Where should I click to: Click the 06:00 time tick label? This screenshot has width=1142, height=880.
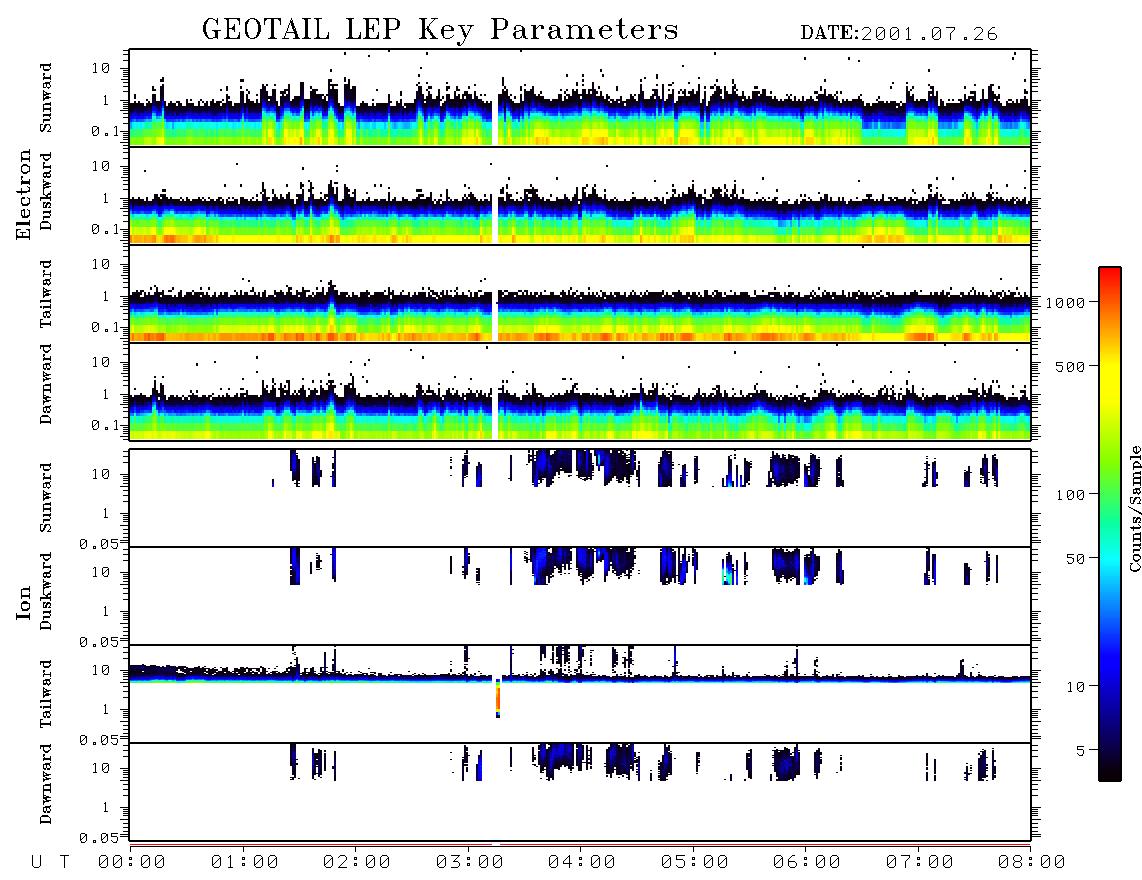pos(807,863)
